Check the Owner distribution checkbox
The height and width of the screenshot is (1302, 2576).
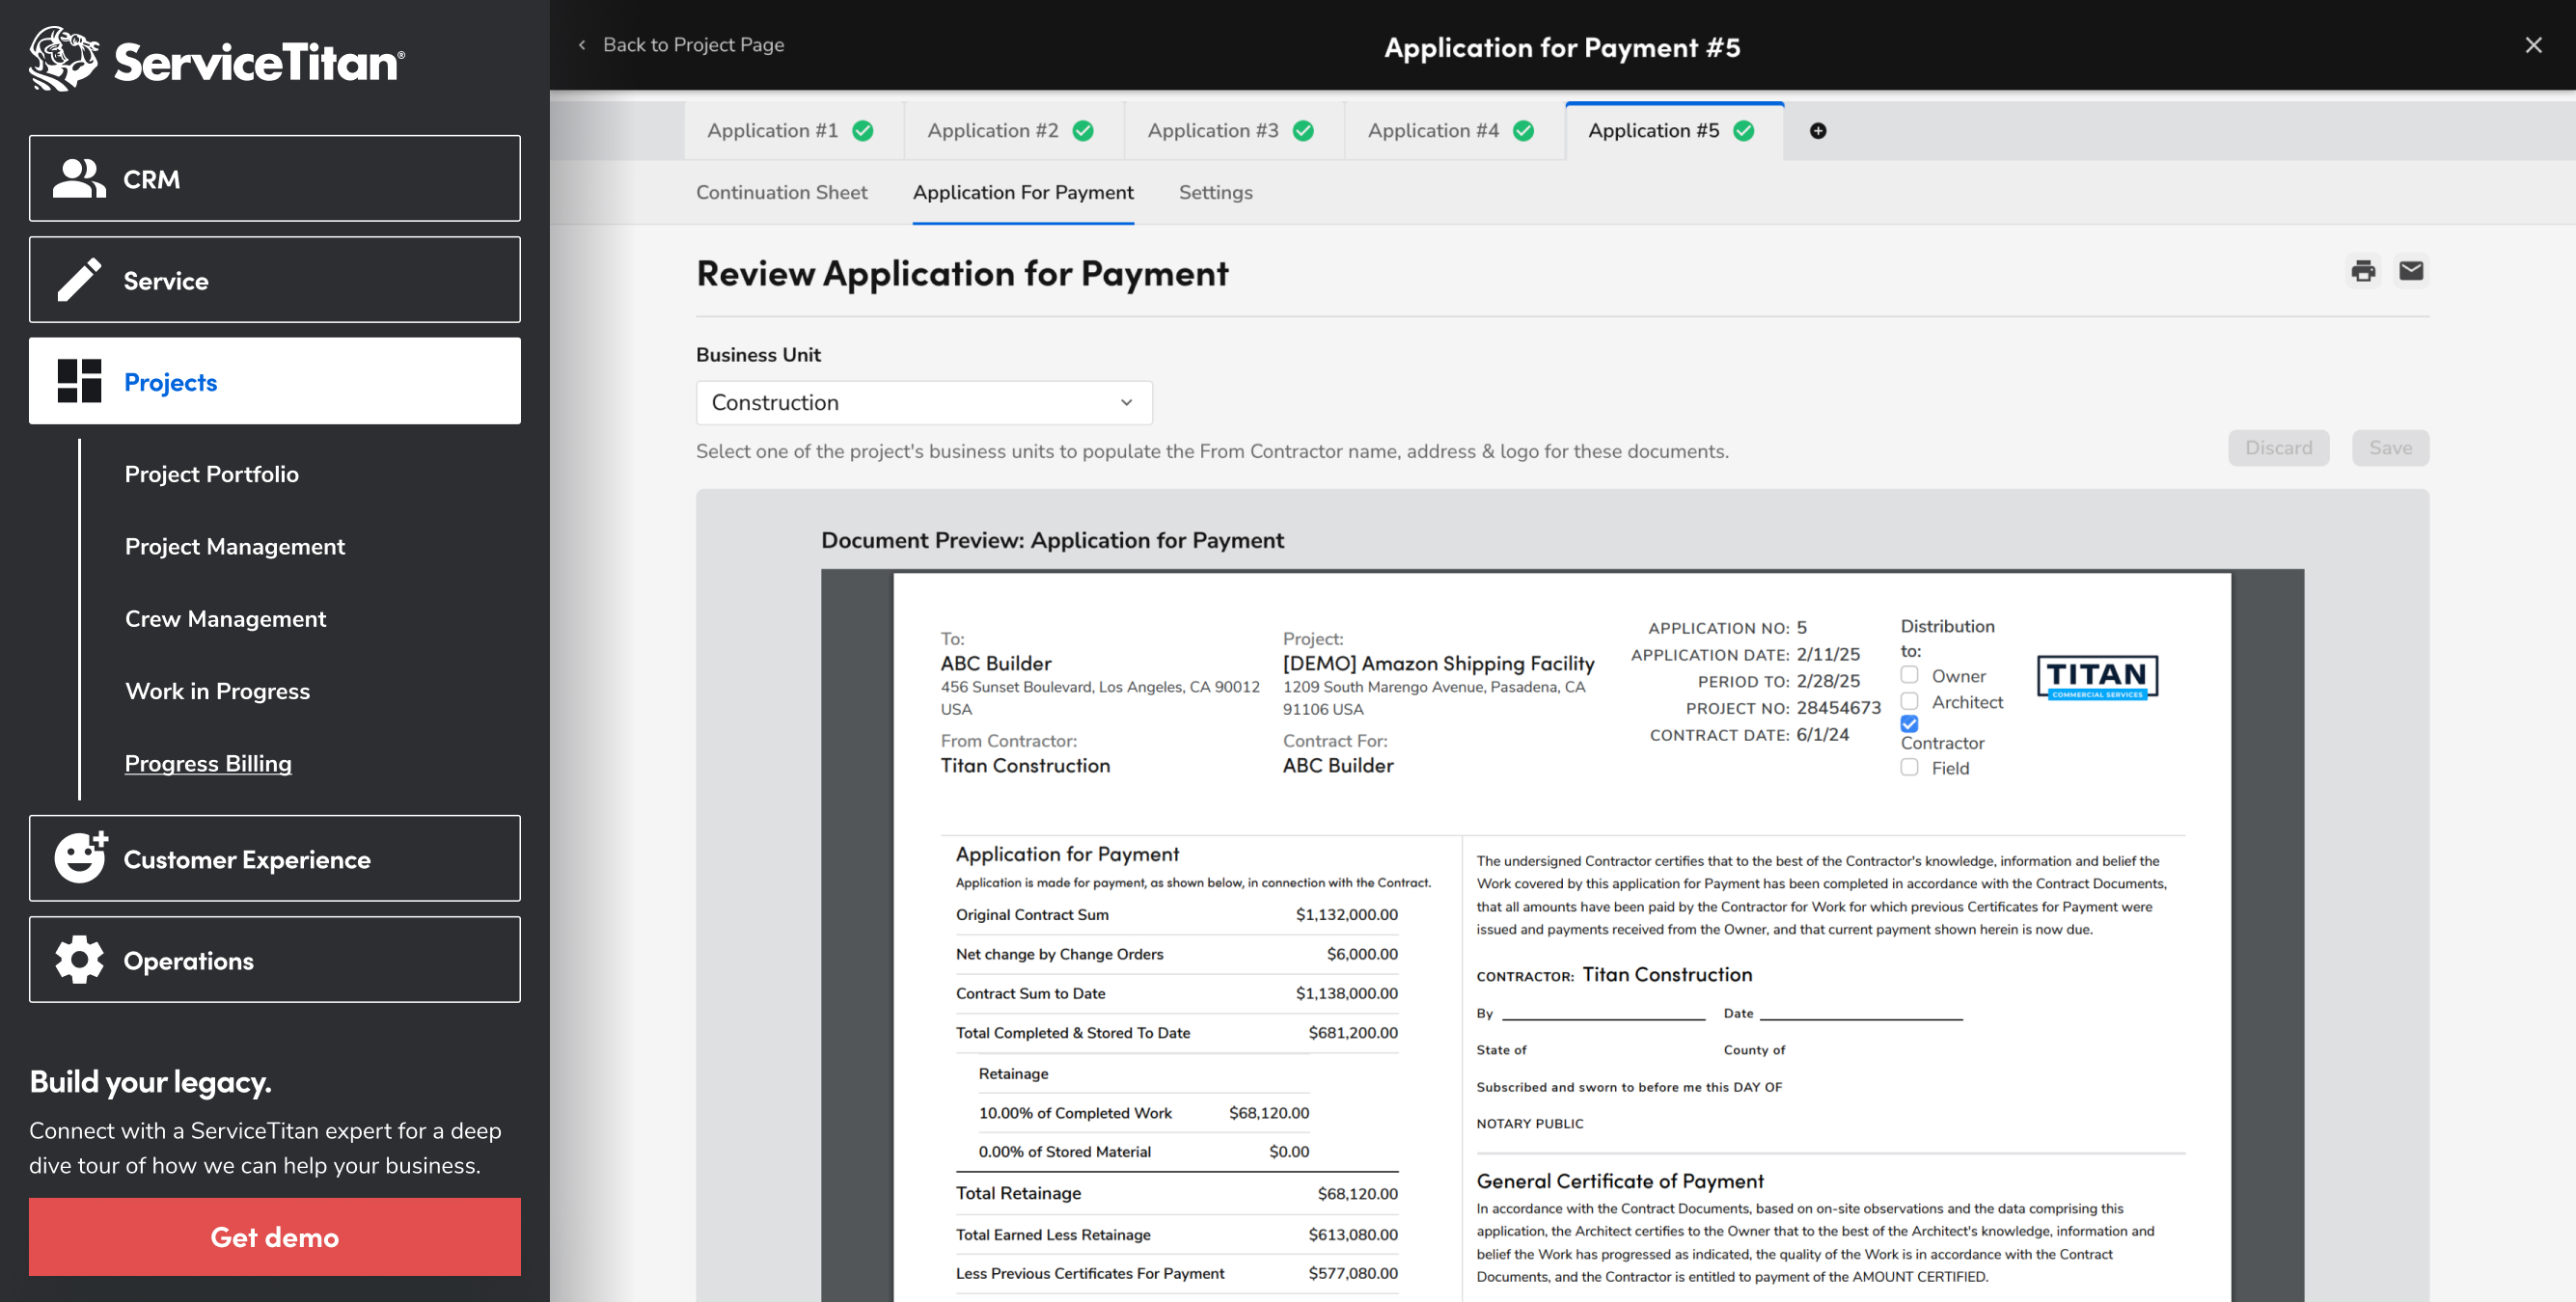point(1909,675)
